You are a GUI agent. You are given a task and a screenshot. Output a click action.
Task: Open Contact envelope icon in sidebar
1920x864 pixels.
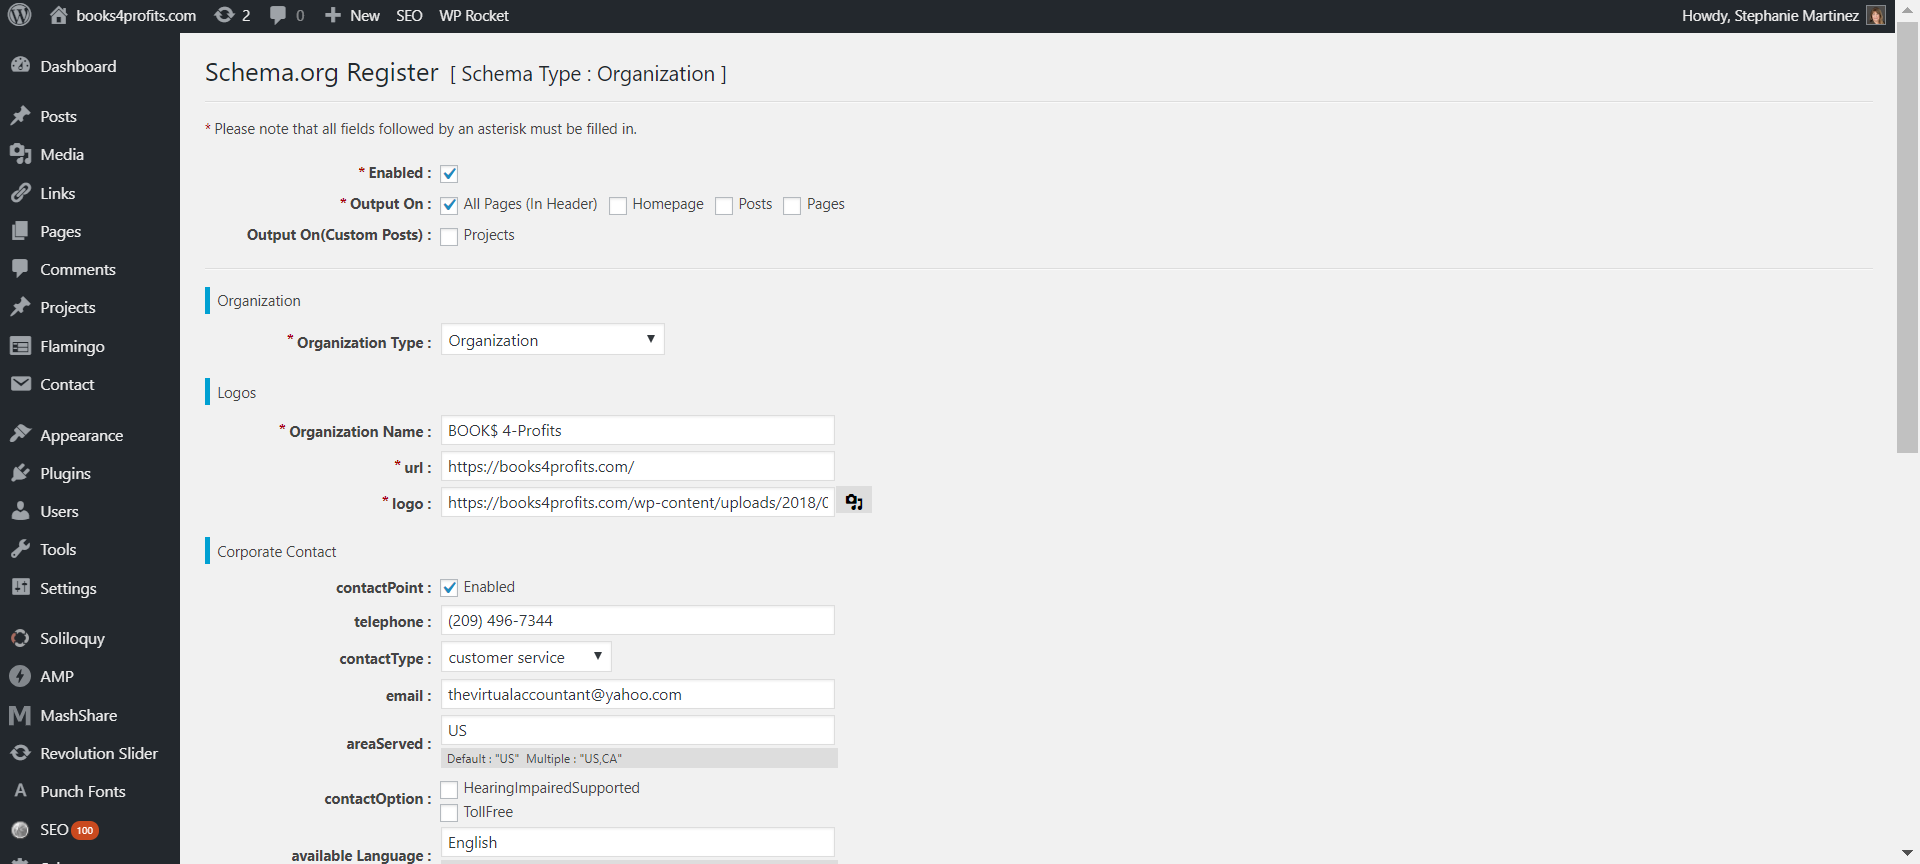(20, 384)
